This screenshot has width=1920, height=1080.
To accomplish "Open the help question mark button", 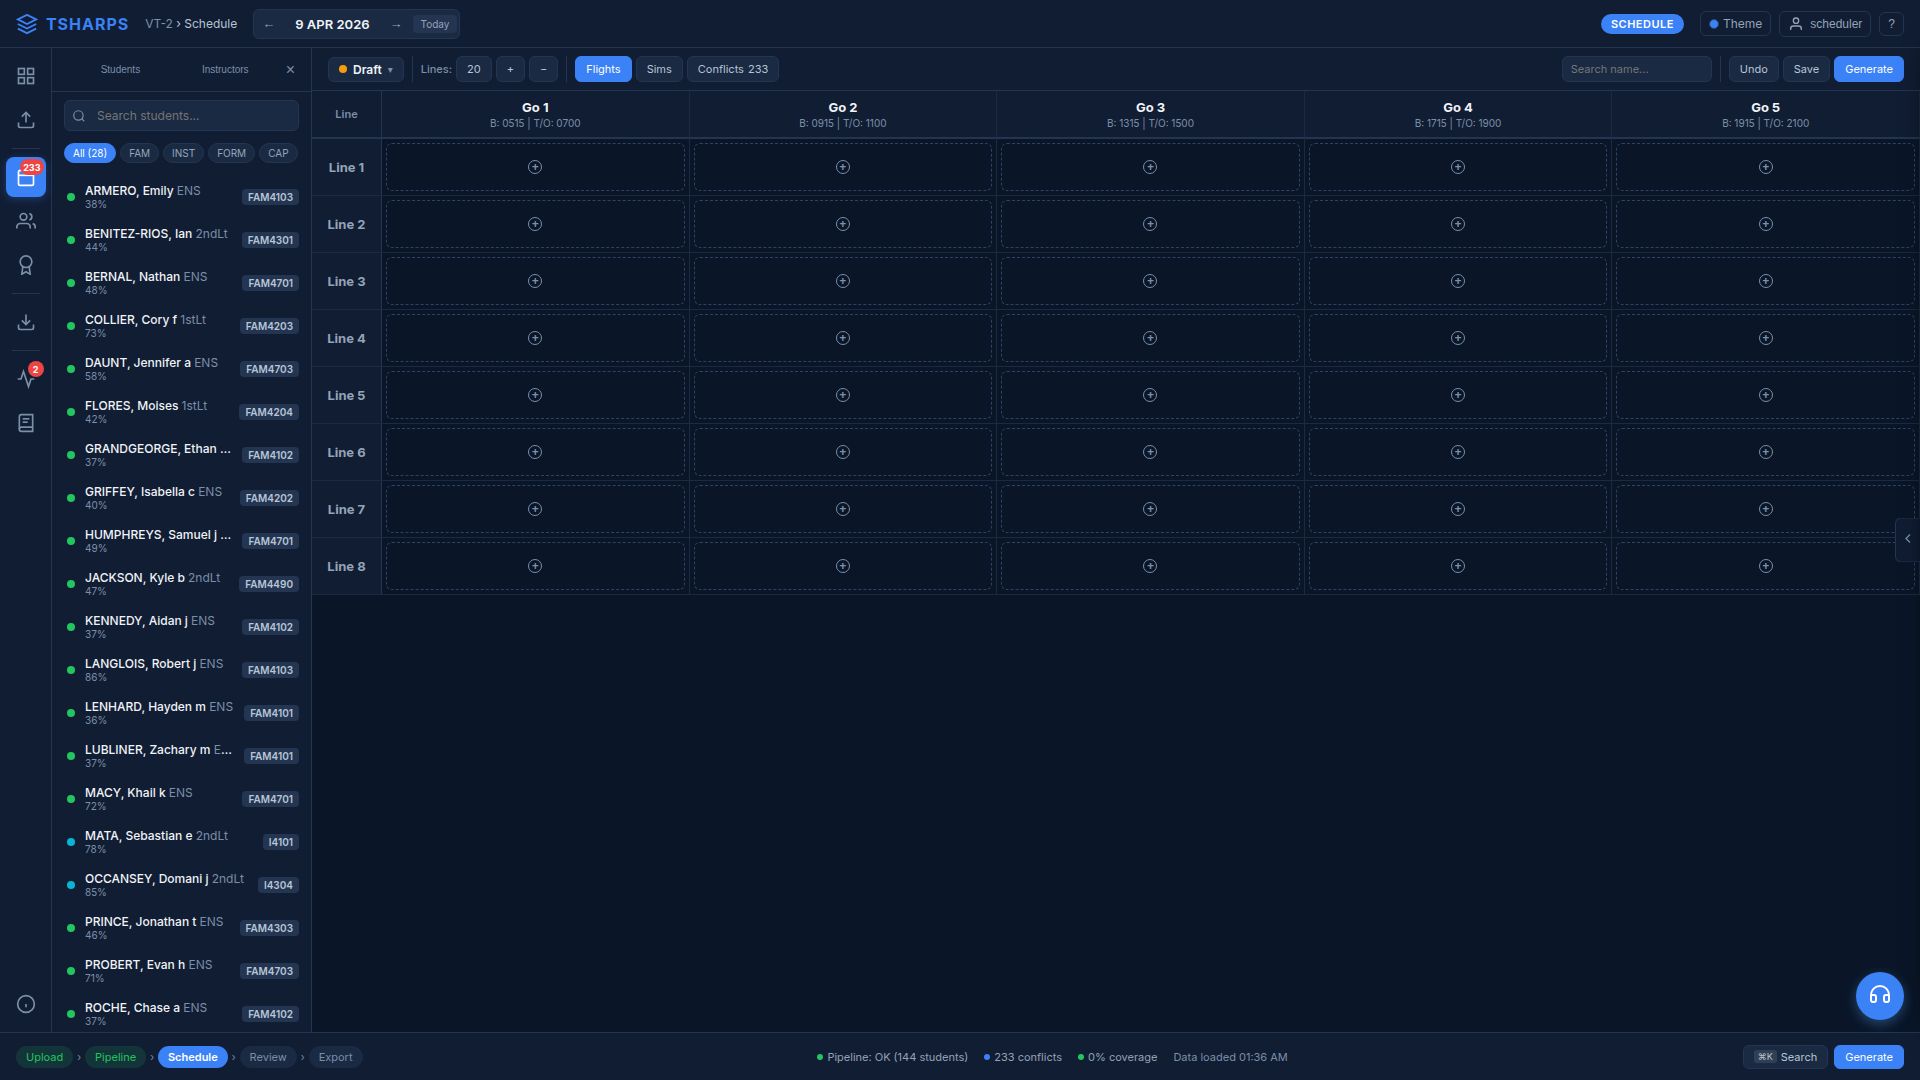I will point(1891,24).
